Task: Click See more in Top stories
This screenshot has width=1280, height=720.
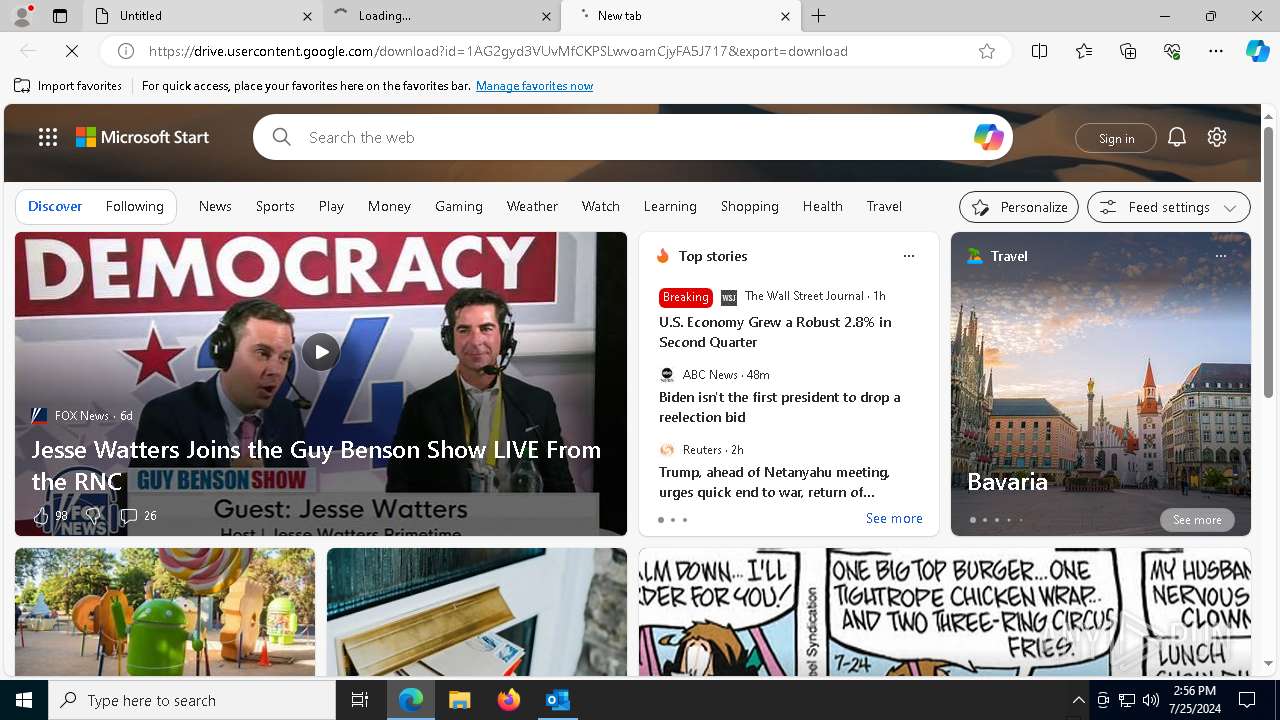Action: click(x=894, y=518)
